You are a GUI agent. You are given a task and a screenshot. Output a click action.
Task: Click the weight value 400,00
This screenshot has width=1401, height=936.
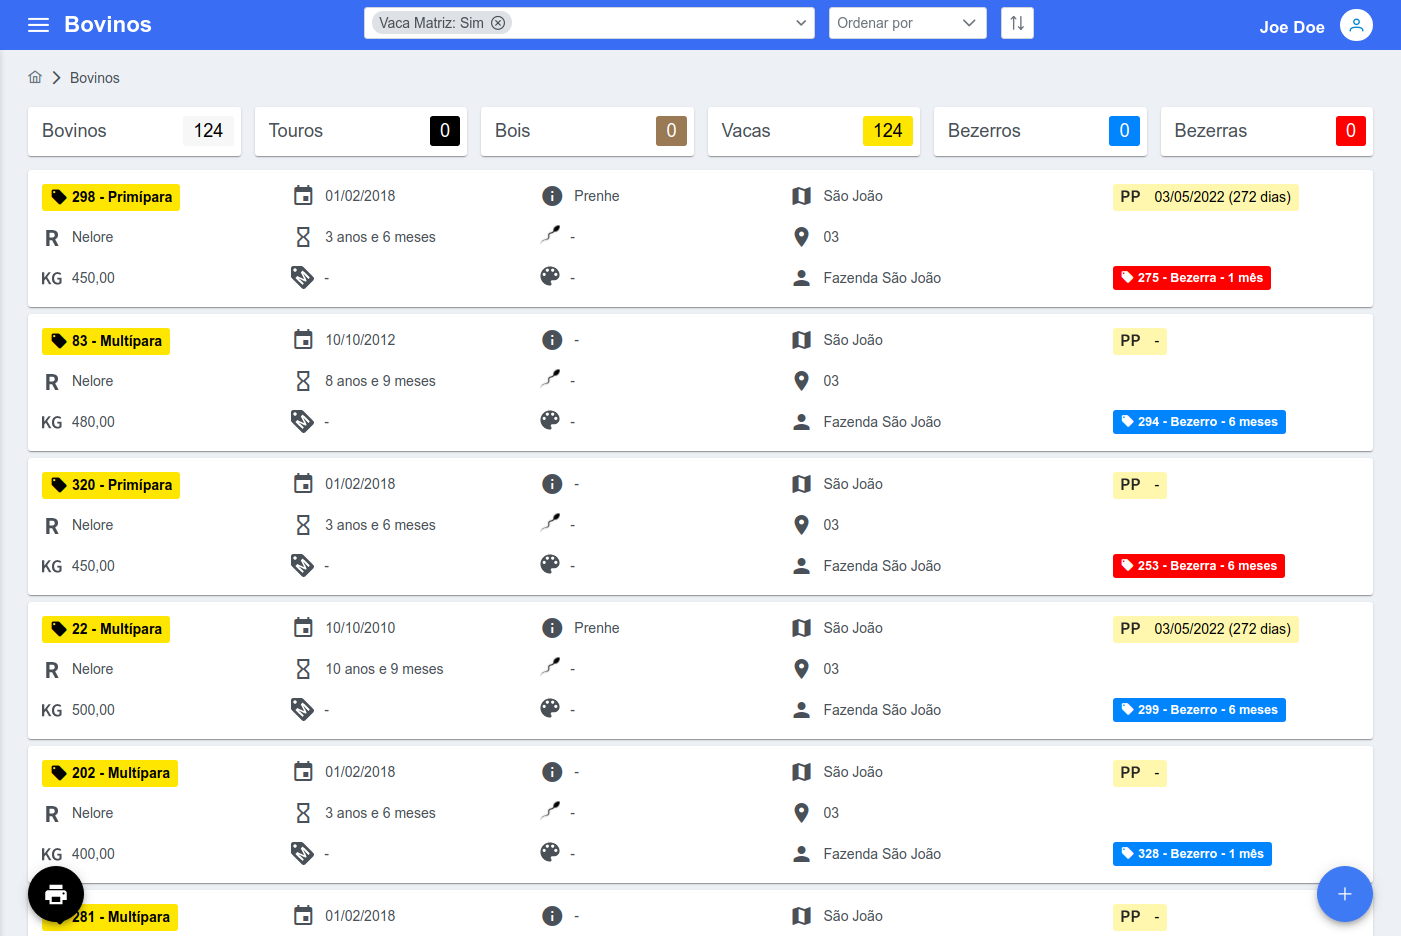pos(93,854)
